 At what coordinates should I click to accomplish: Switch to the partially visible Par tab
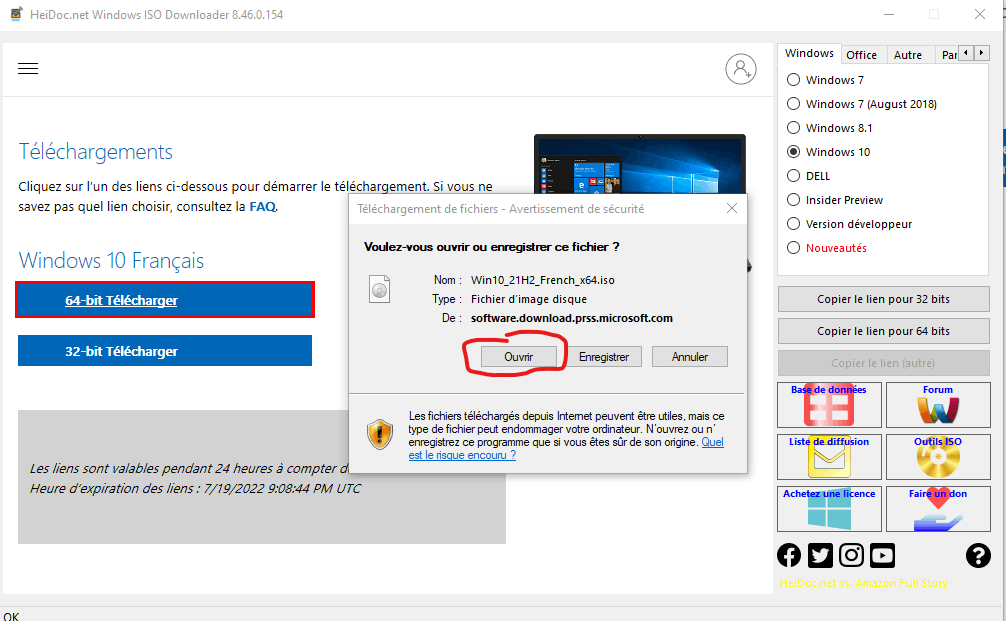click(948, 55)
